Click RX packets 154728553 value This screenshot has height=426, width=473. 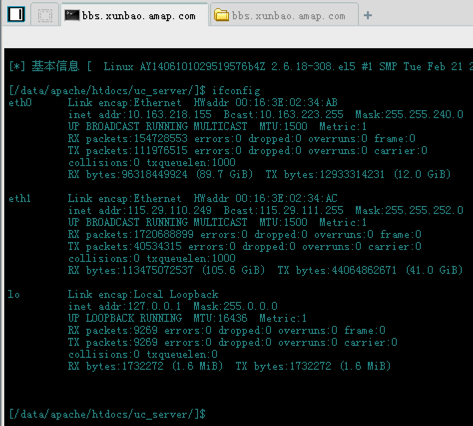coord(161,138)
